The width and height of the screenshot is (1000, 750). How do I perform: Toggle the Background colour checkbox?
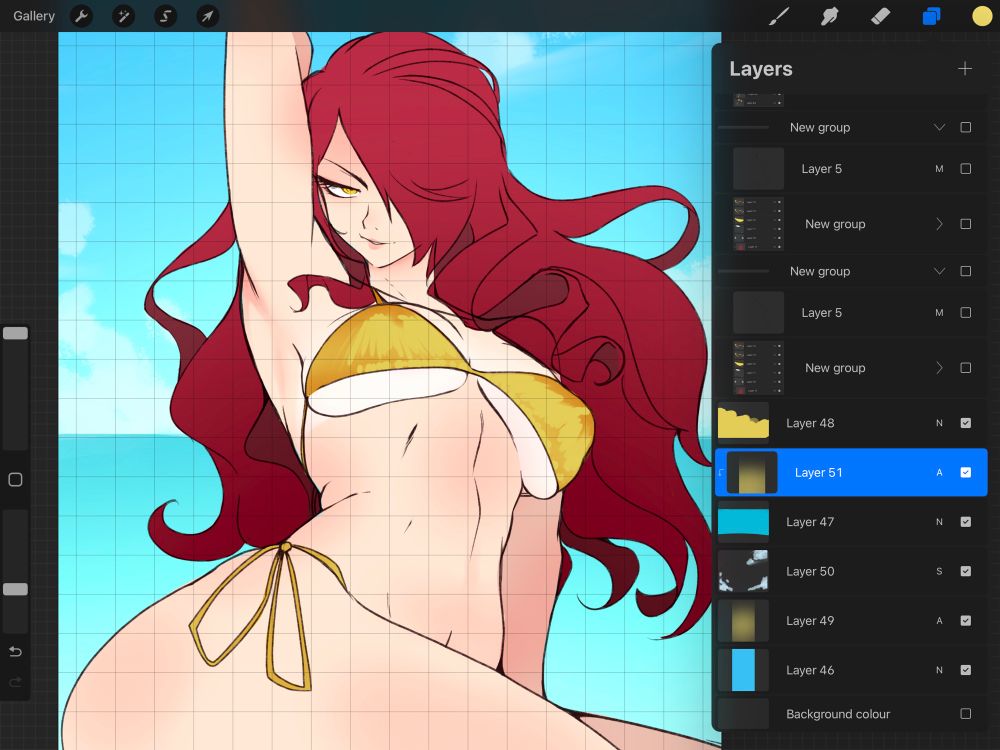click(966, 714)
